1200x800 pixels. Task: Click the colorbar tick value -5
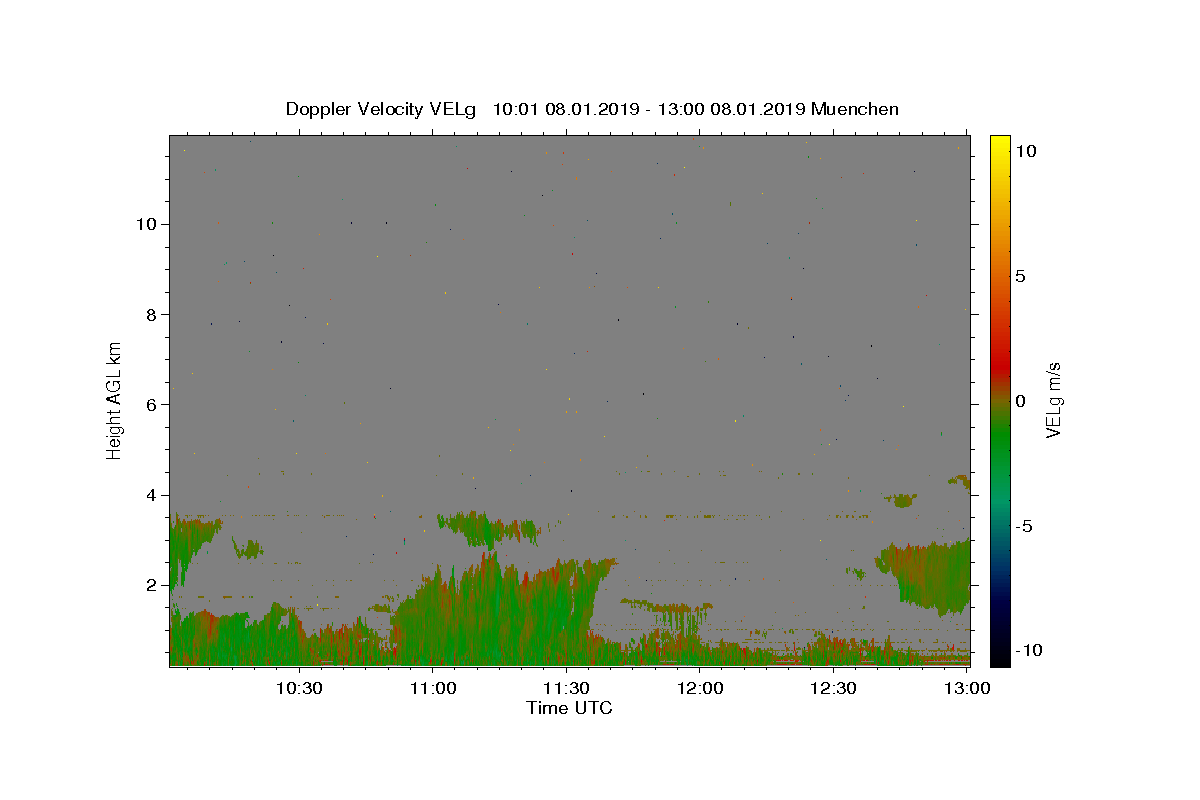(x=1023, y=526)
